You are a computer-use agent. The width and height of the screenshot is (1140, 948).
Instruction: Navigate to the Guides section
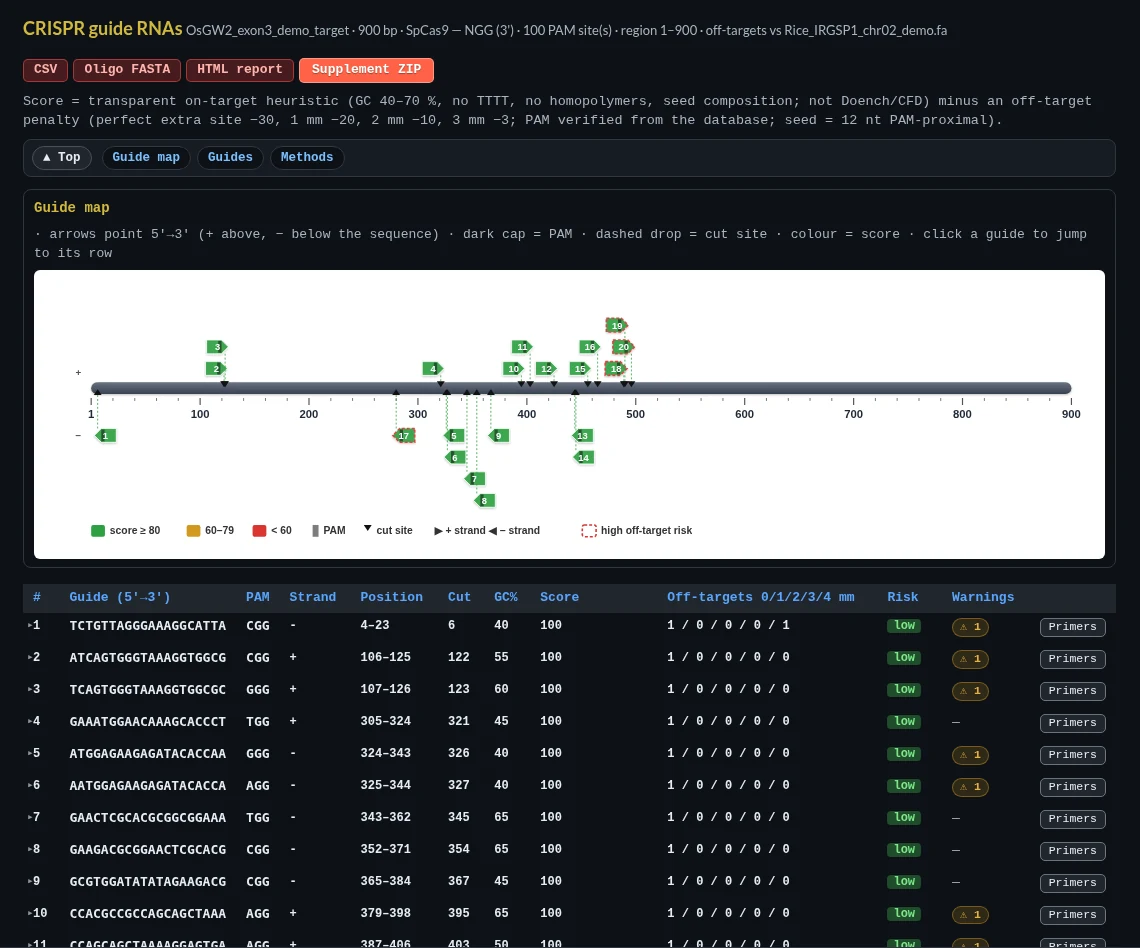pyautogui.click(x=230, y=157)
